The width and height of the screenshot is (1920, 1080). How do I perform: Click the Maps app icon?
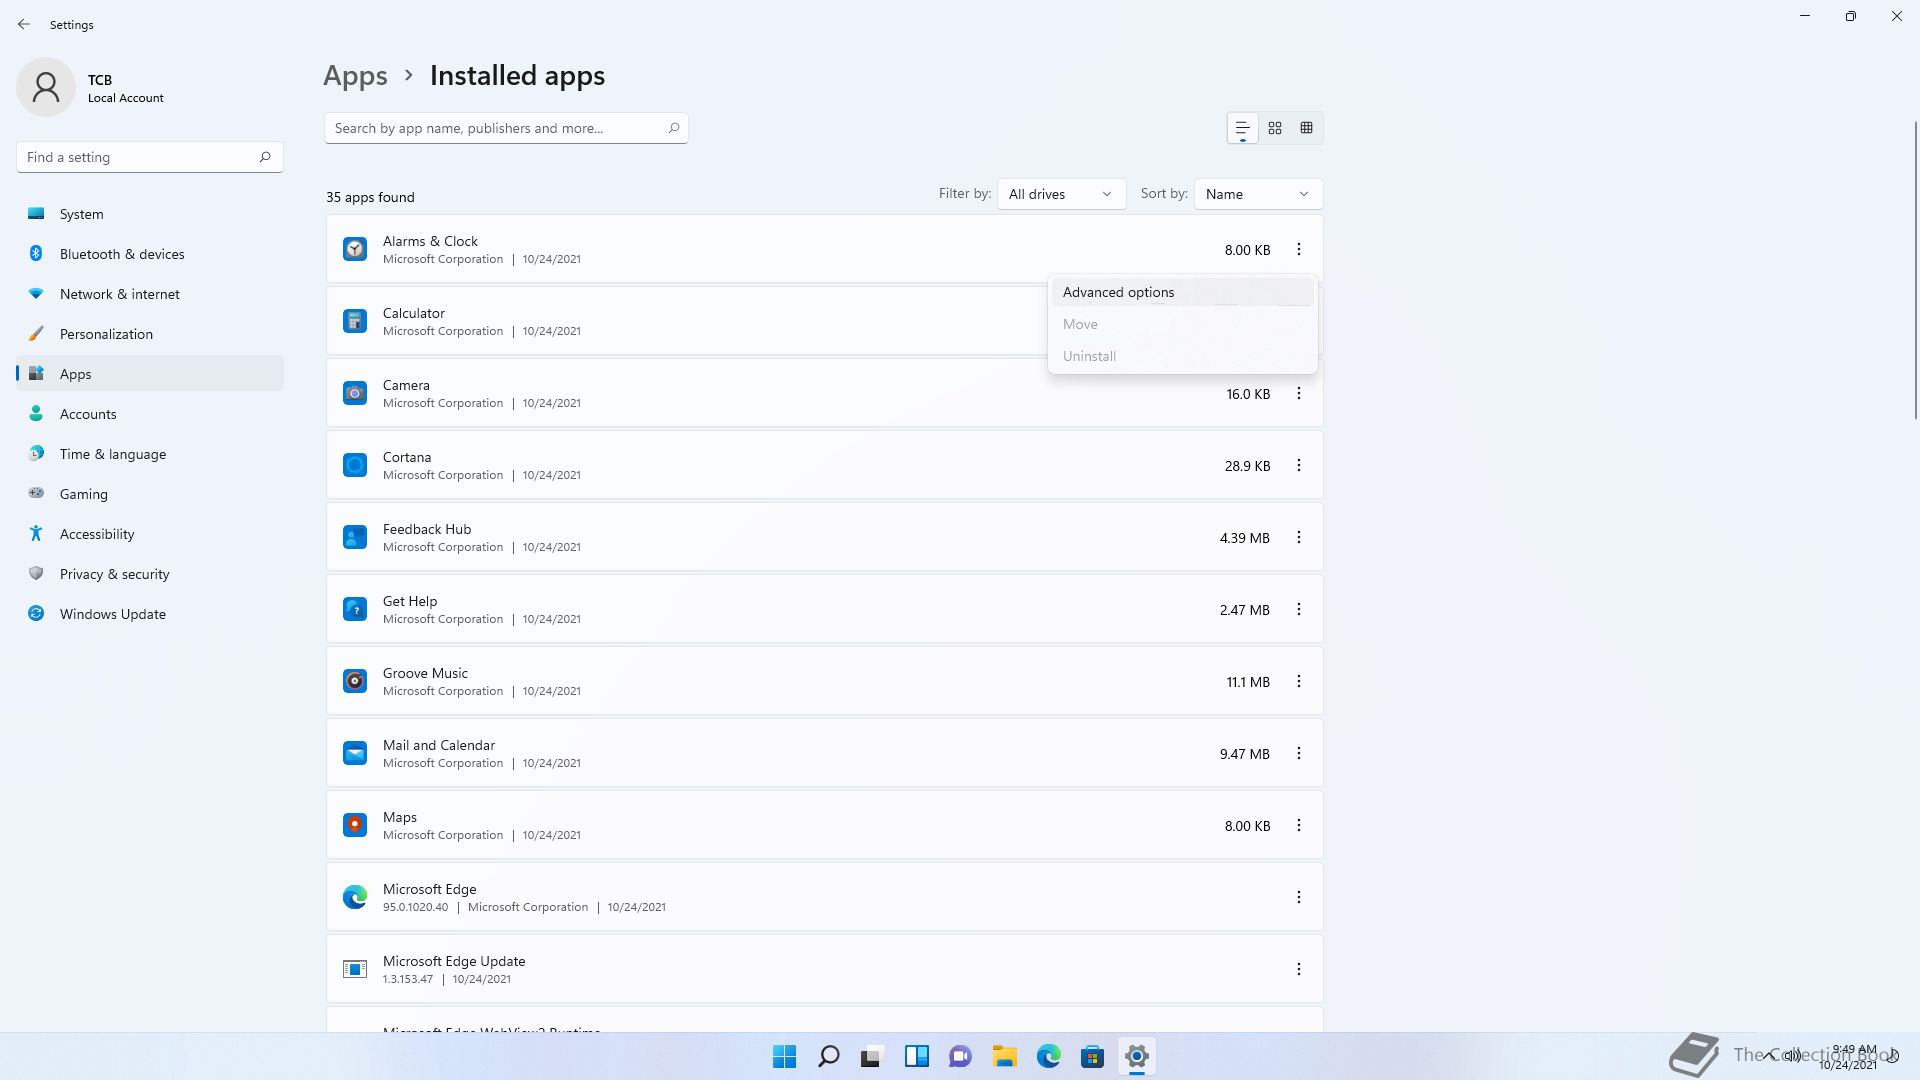[x=355, y=825]
